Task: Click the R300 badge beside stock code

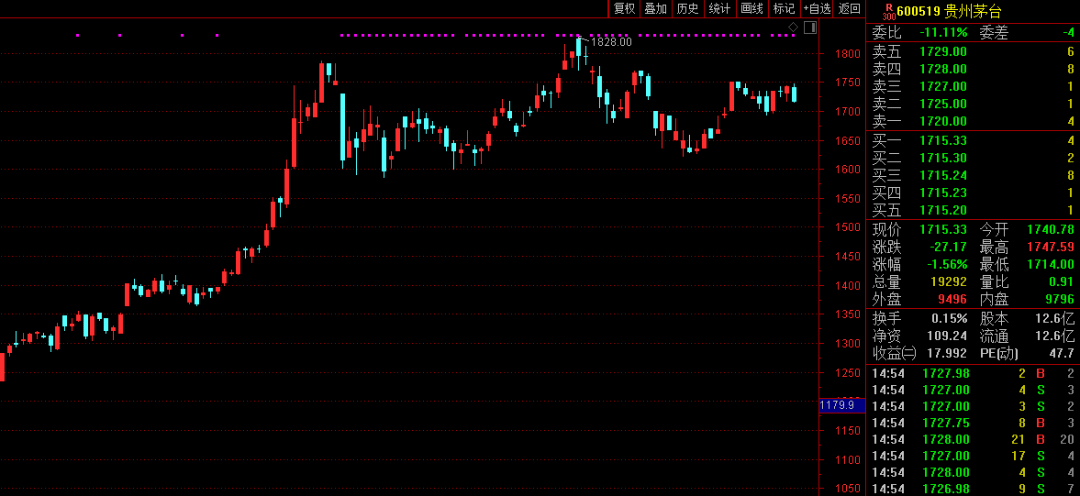Action: click(889, 11)
